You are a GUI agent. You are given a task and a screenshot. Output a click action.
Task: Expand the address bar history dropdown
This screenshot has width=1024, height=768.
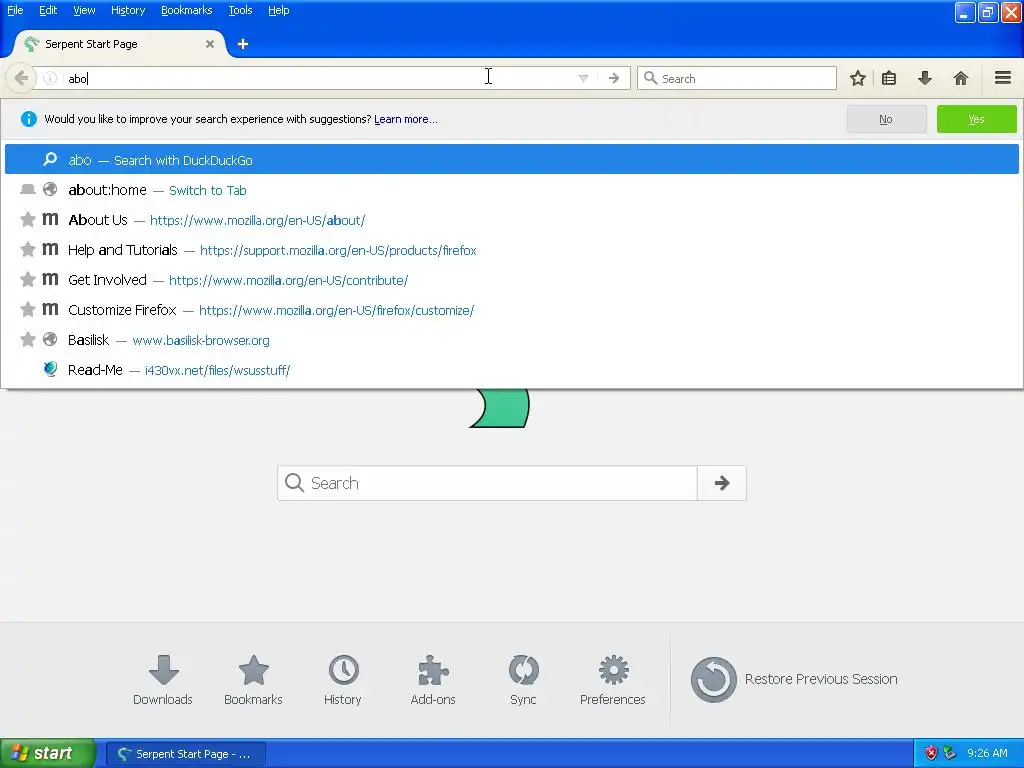click(x=583, y=78)
